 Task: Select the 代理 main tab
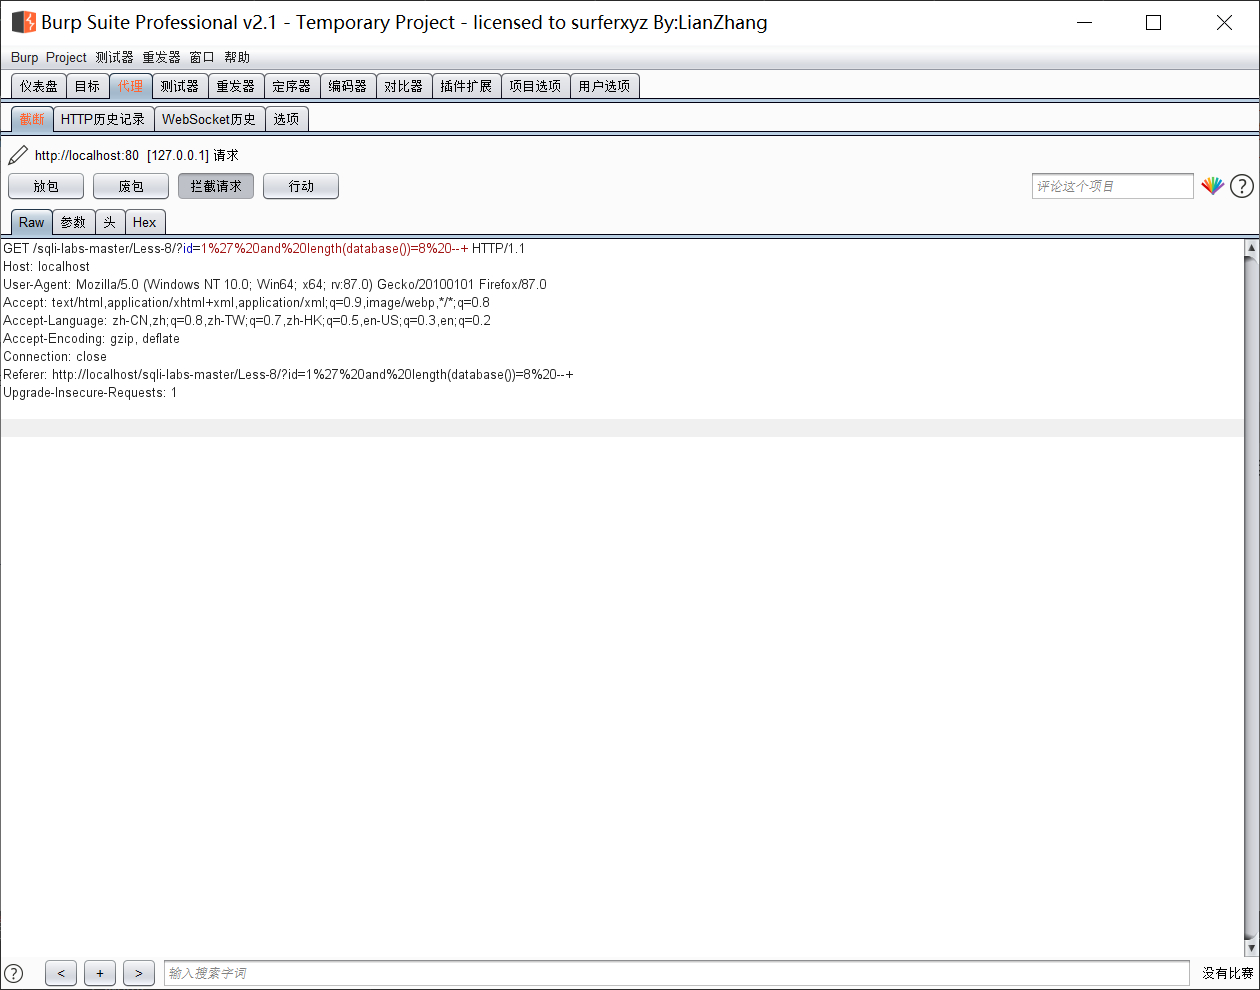tap(131, 86)
